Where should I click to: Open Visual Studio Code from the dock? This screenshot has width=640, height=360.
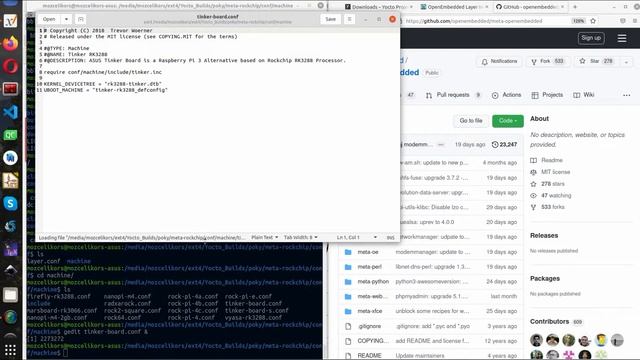11,112
